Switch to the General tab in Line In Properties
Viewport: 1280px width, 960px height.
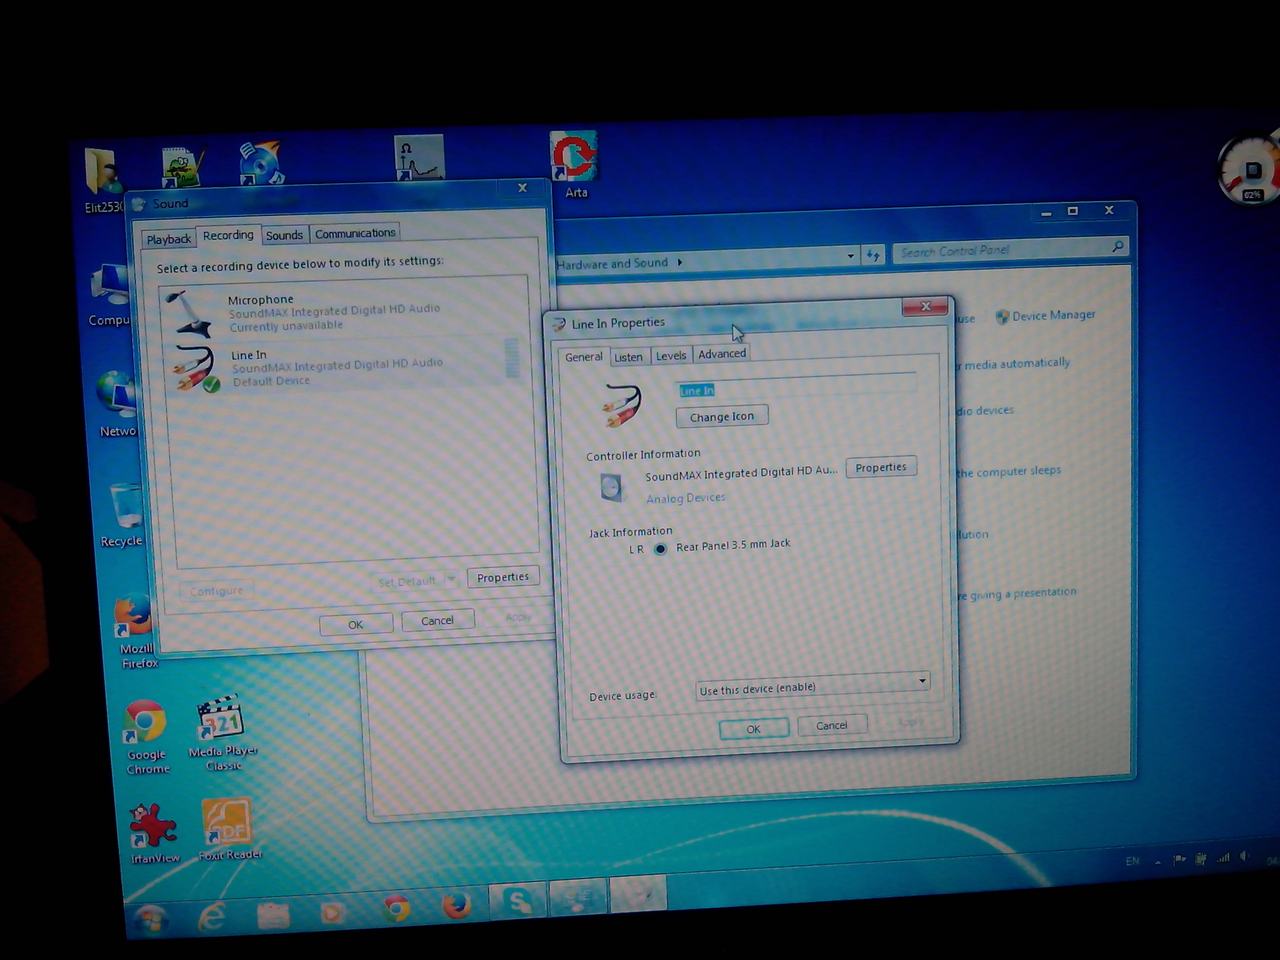pos(584,357)
